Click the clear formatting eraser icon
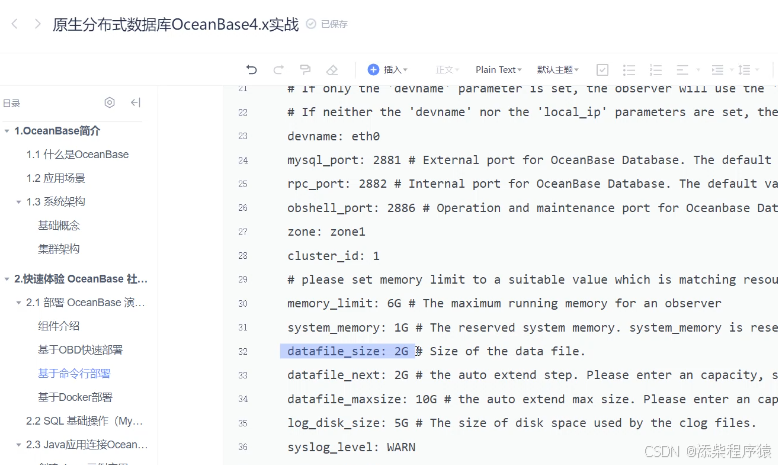This screenshot has height=465, width=778. tap(332, 70)
